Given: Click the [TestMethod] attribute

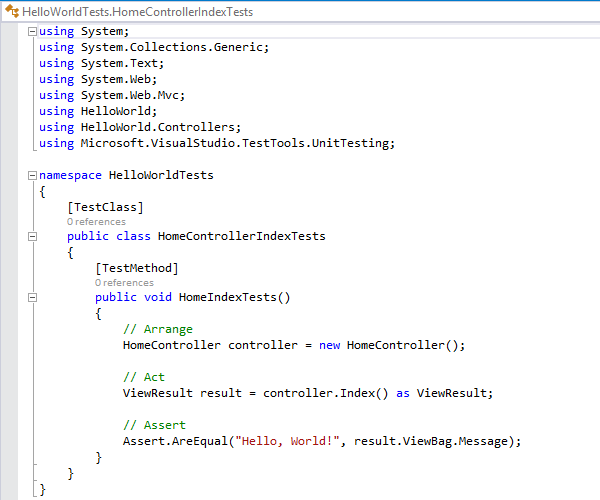Looking at the screenshot, I should coord(137,268).
